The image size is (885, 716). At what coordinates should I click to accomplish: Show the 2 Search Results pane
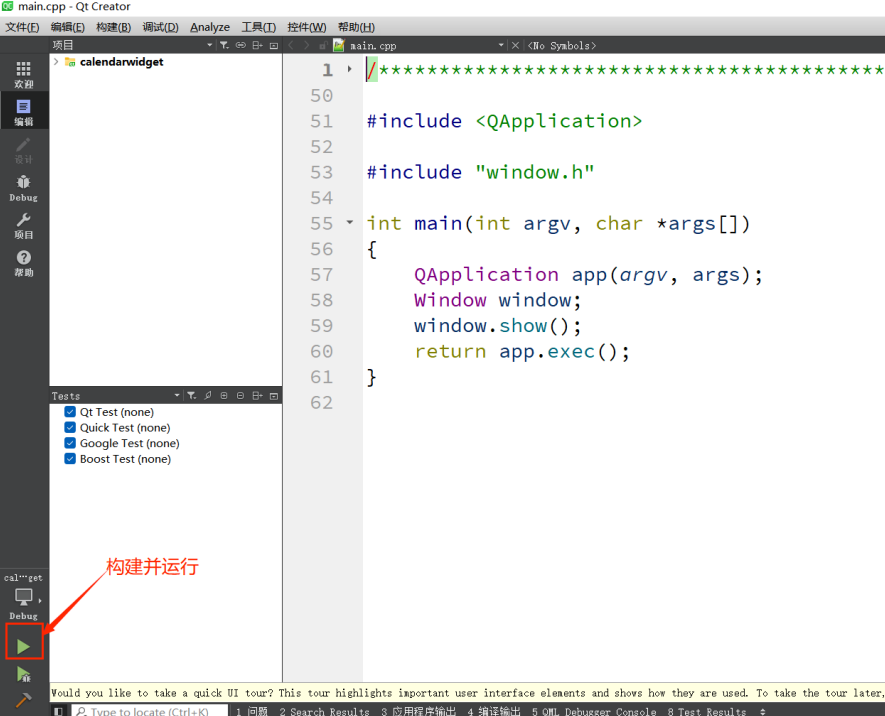click(325, 711)
